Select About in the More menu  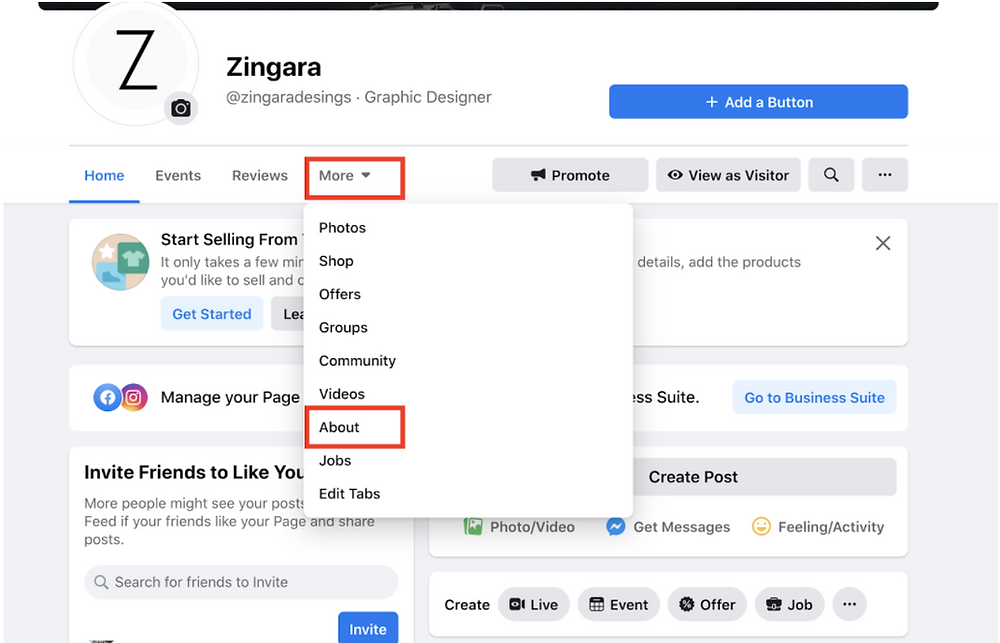pyautogui.click(x=469, y=427)
